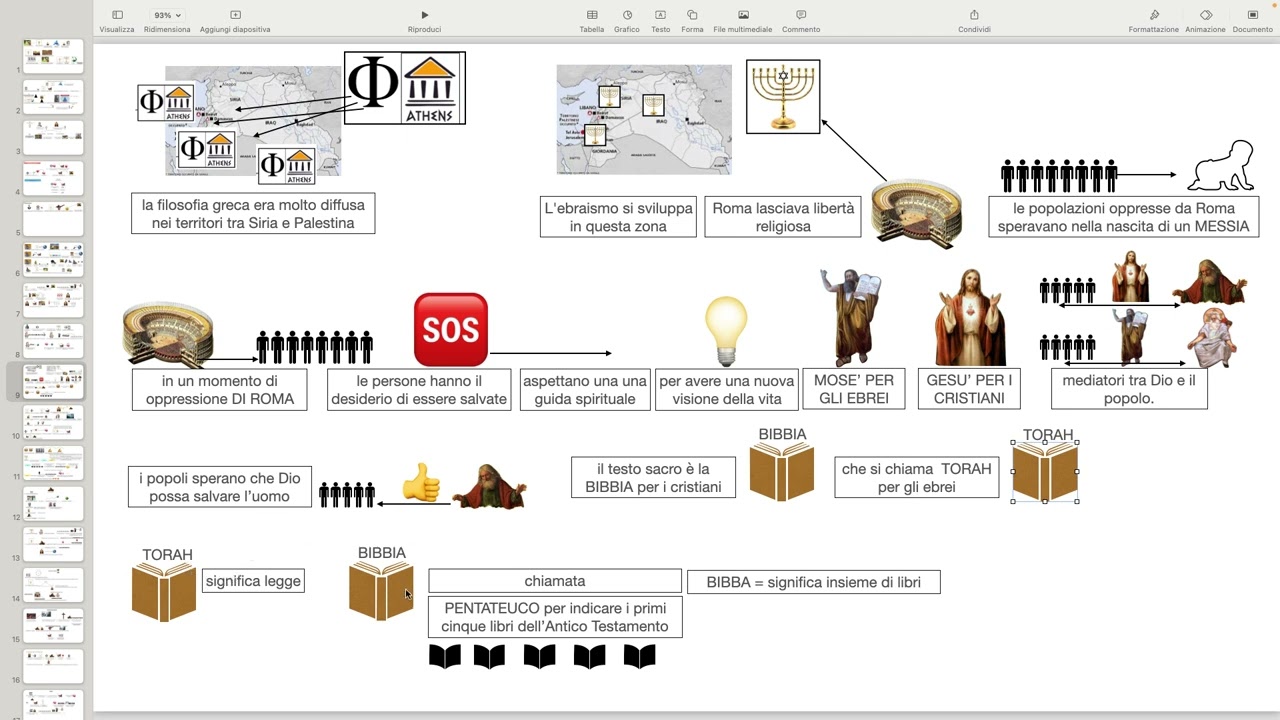Select the thumbs-up emoji image
This screenshot has height=720, width=1280.
[x=421, y=484]
